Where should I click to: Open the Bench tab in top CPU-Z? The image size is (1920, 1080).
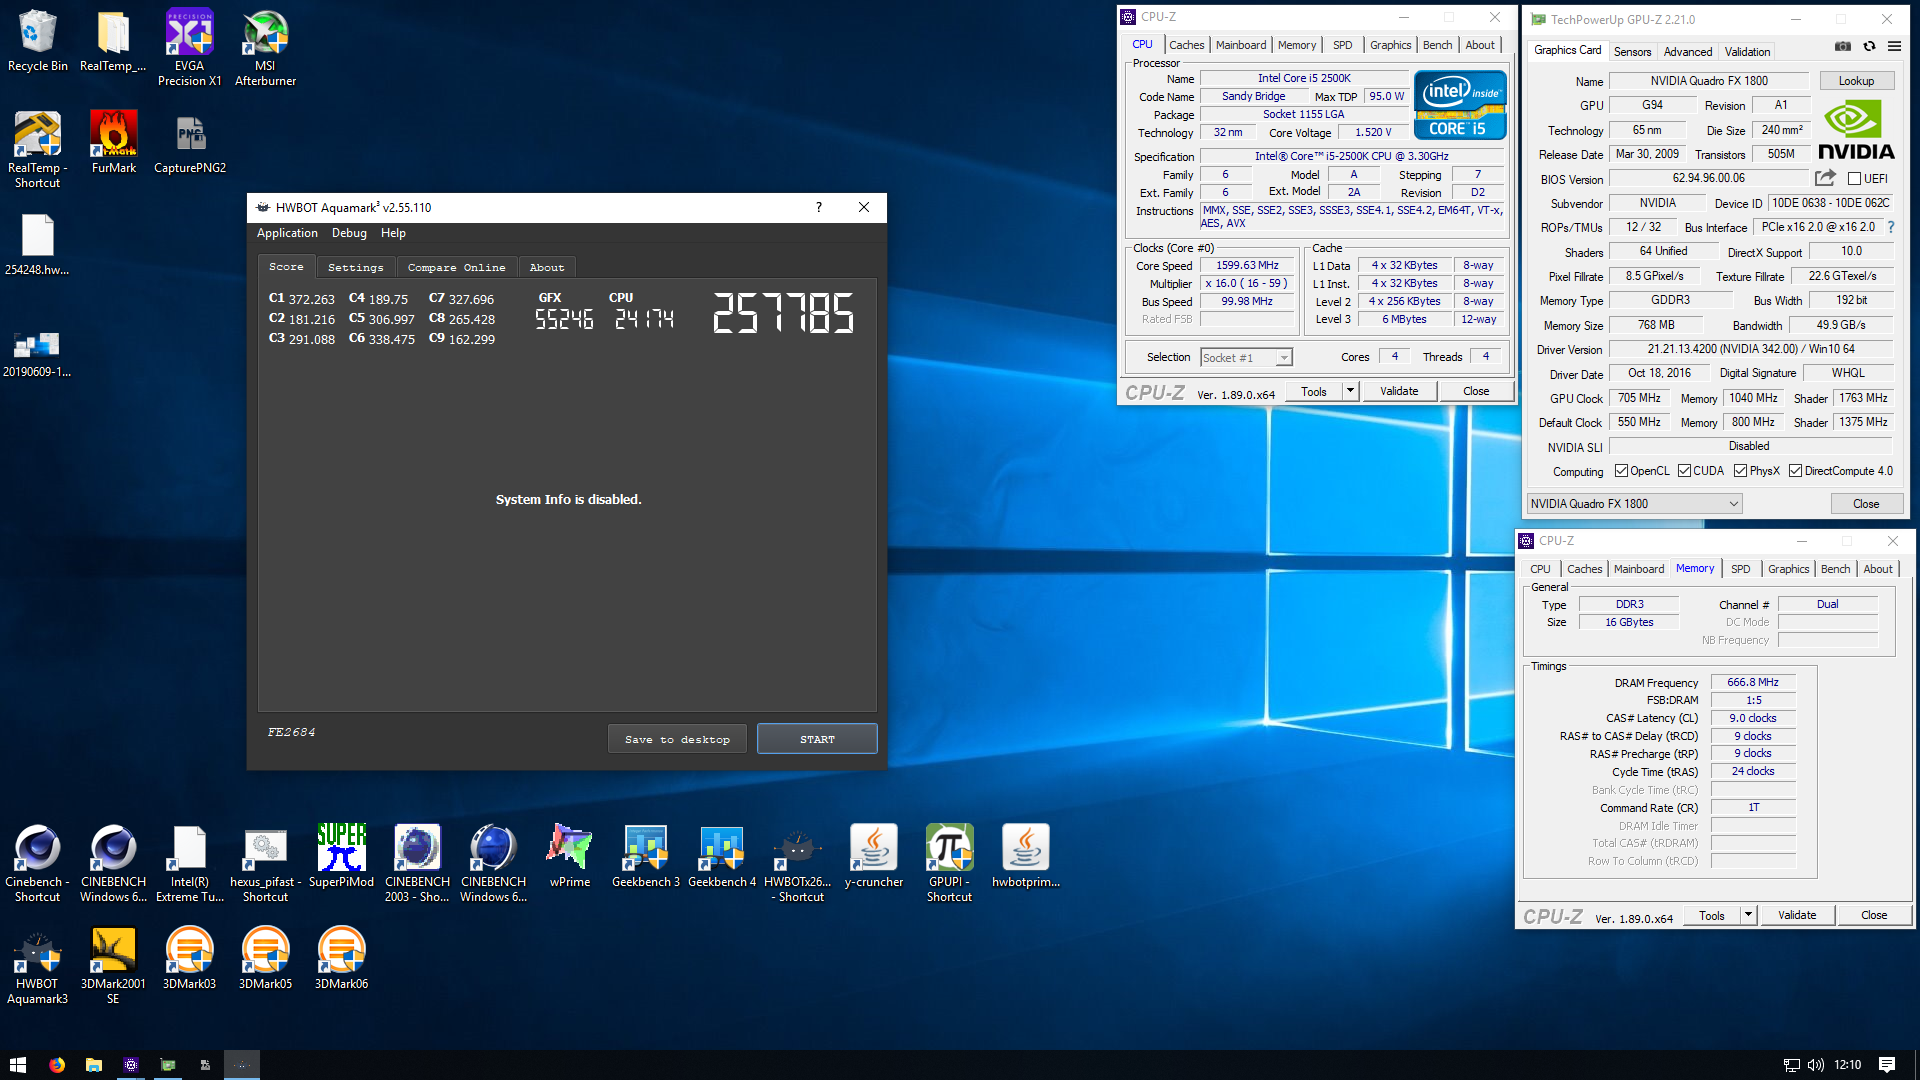[1437, 45]
